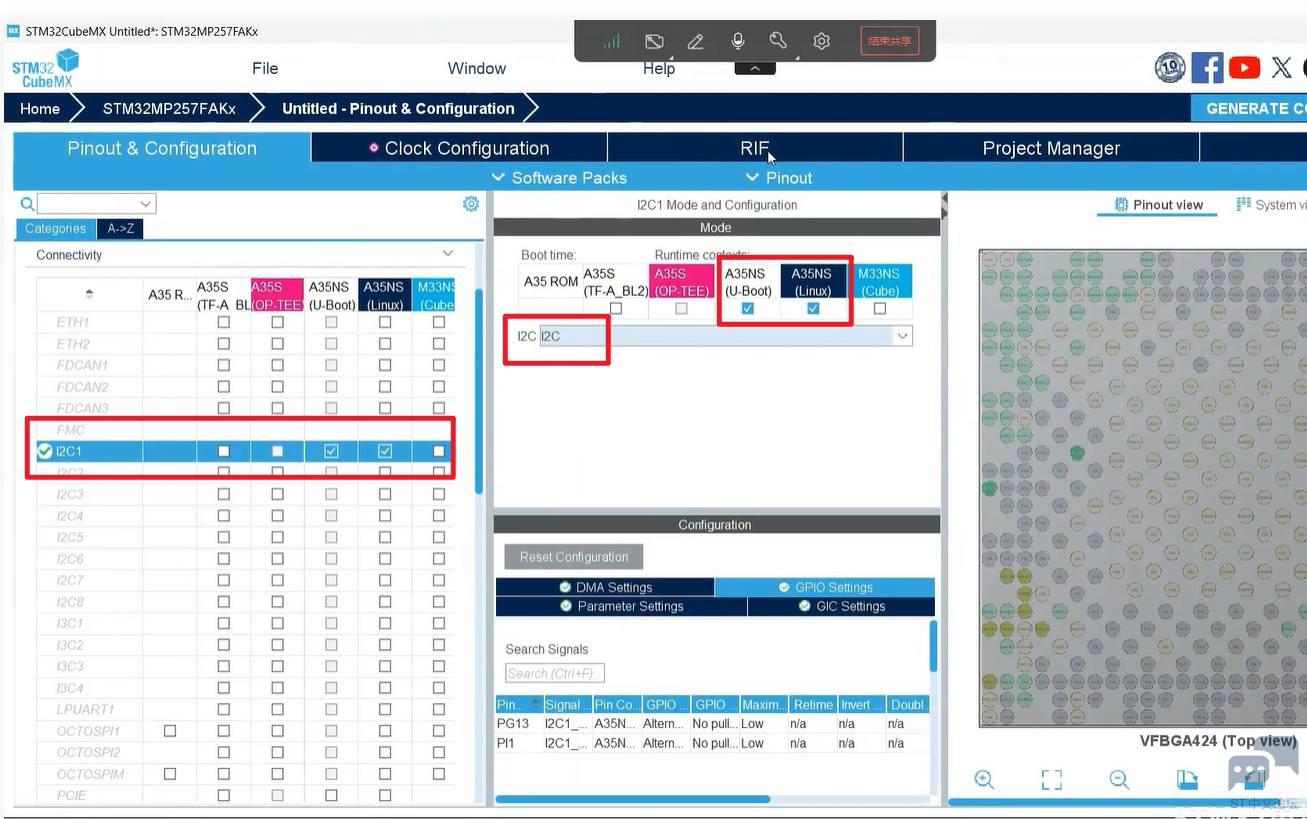The image size is (1307, 819).
Task: Expand the Software Packs menu
Action: (559, 178)
